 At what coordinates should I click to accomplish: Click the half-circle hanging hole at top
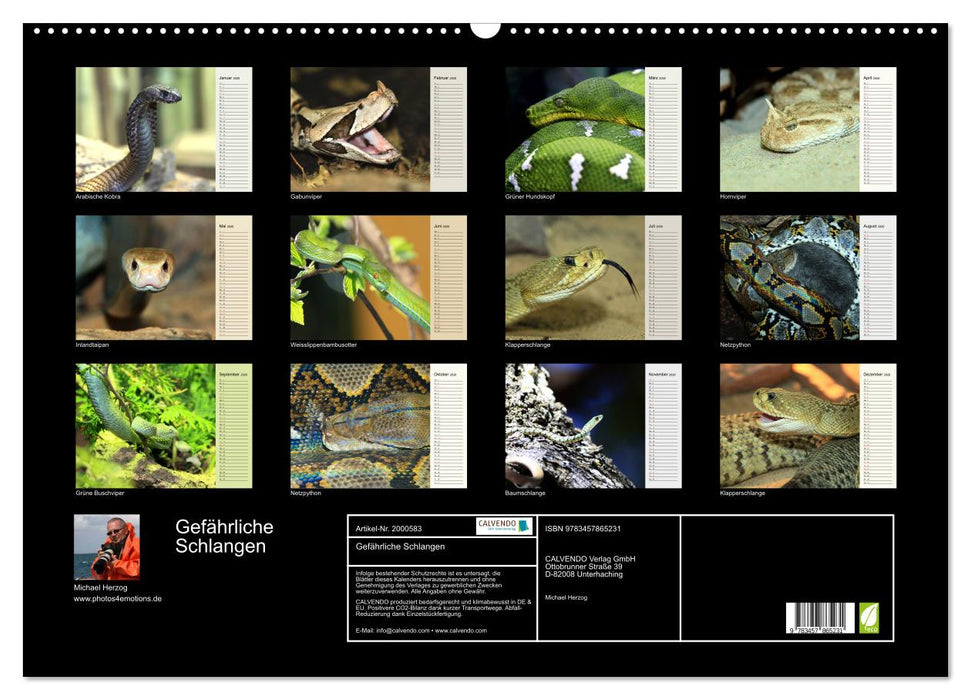(485, 28)
